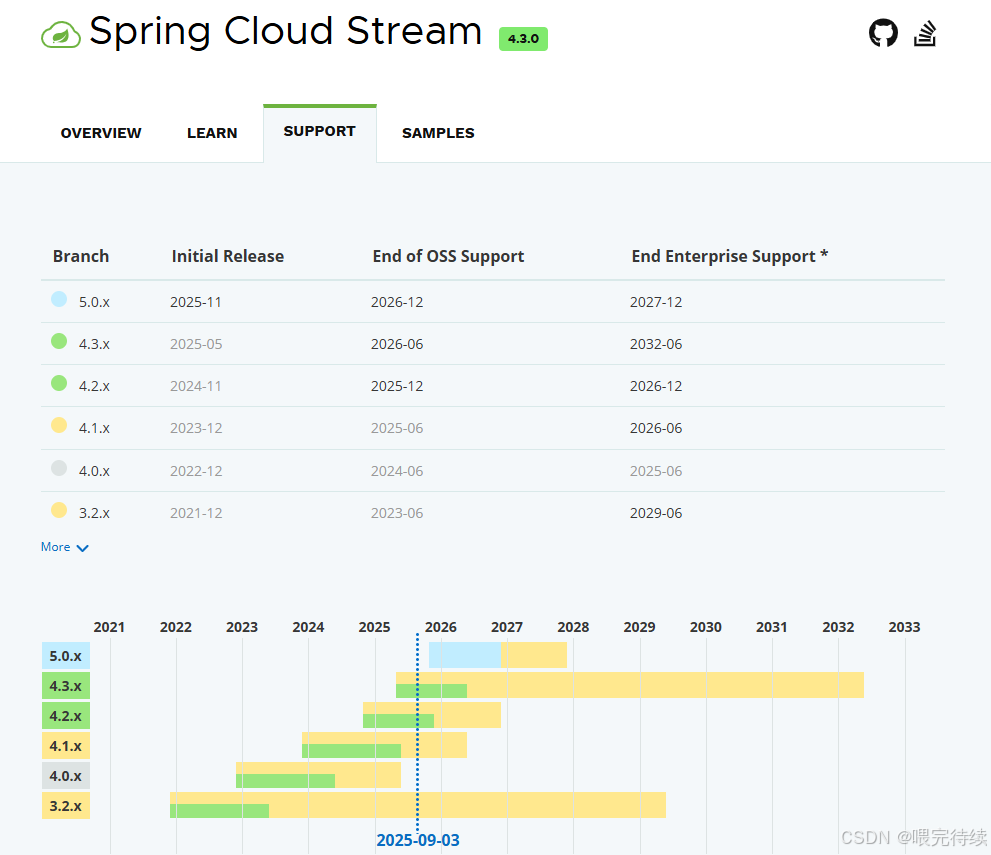Click the 2025-11 initial release date
The width and height of the screenshot is (991, 855).
point(196,302)
